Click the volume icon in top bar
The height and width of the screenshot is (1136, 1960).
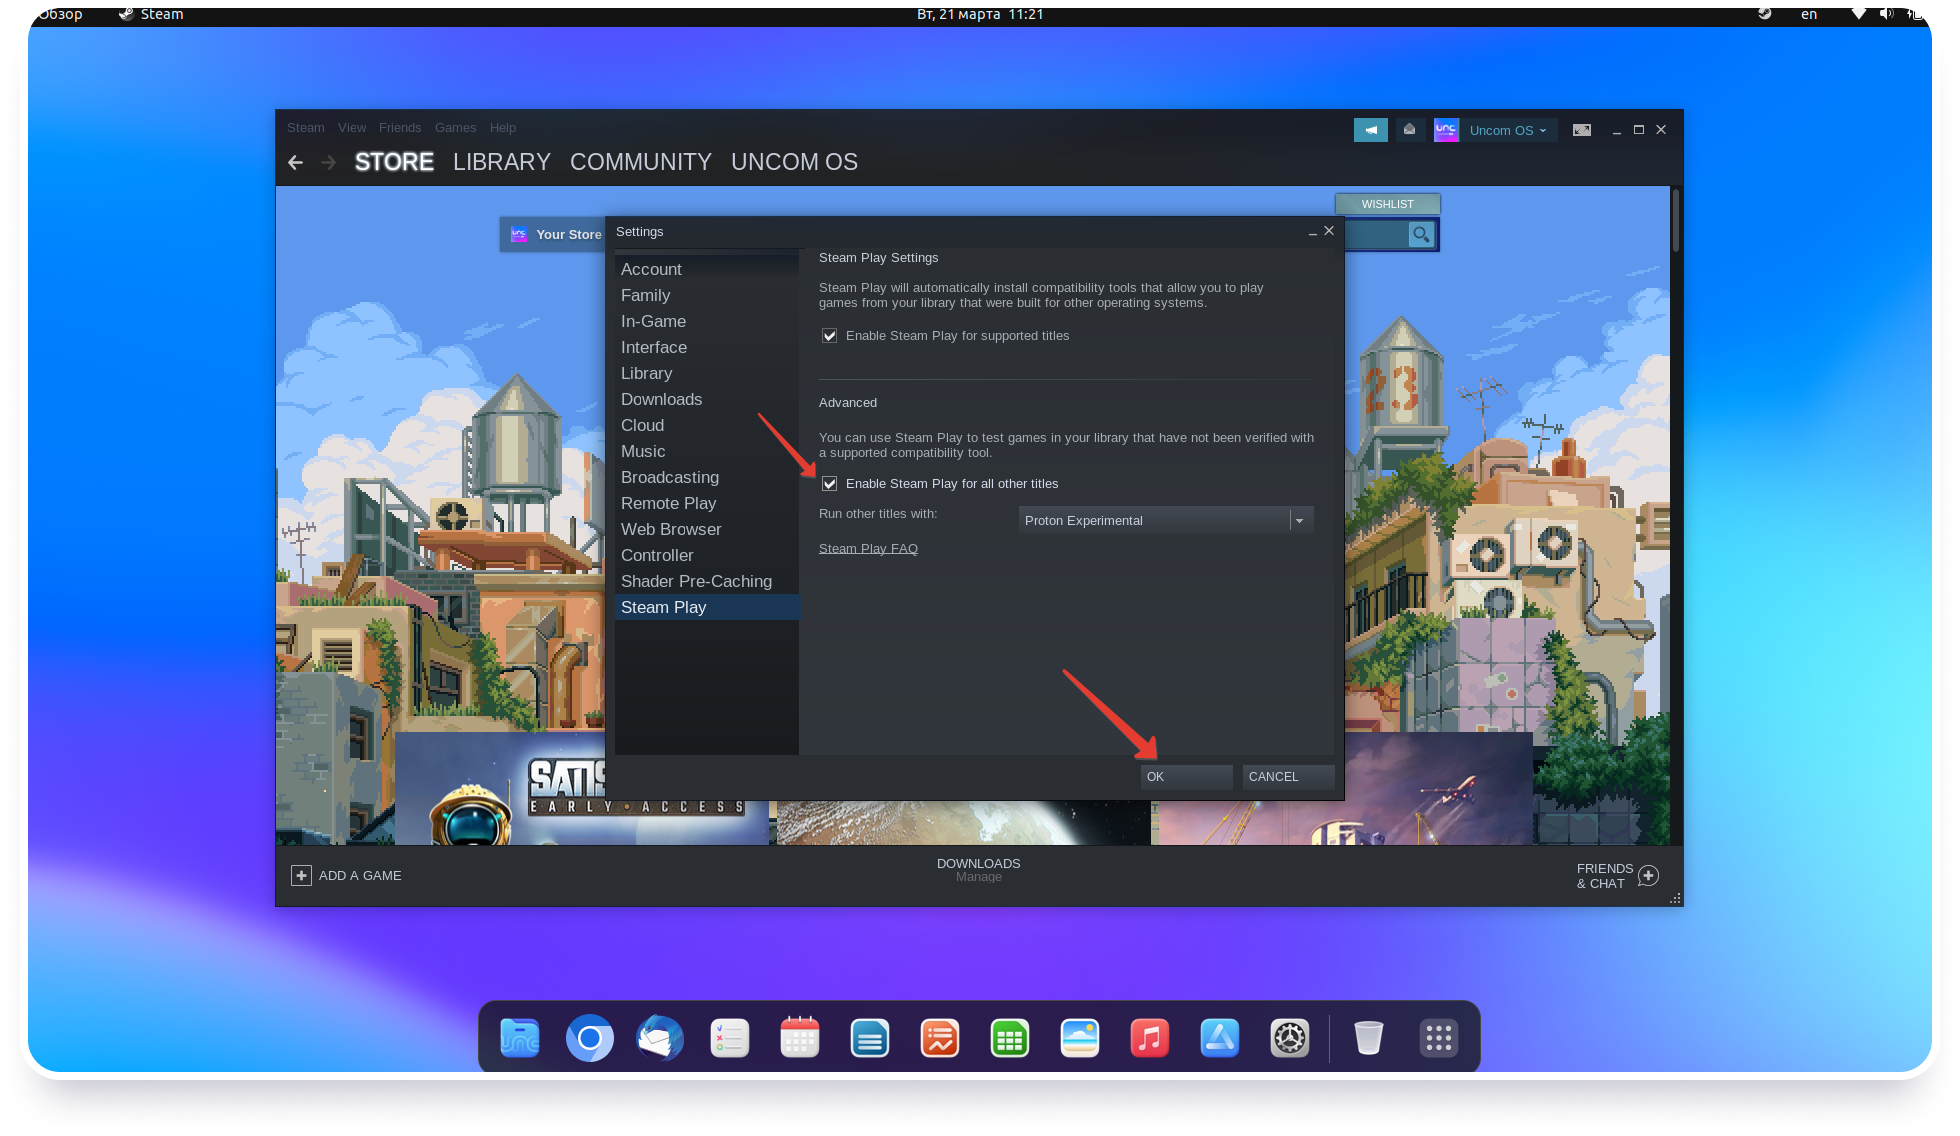coord(1886,14)
